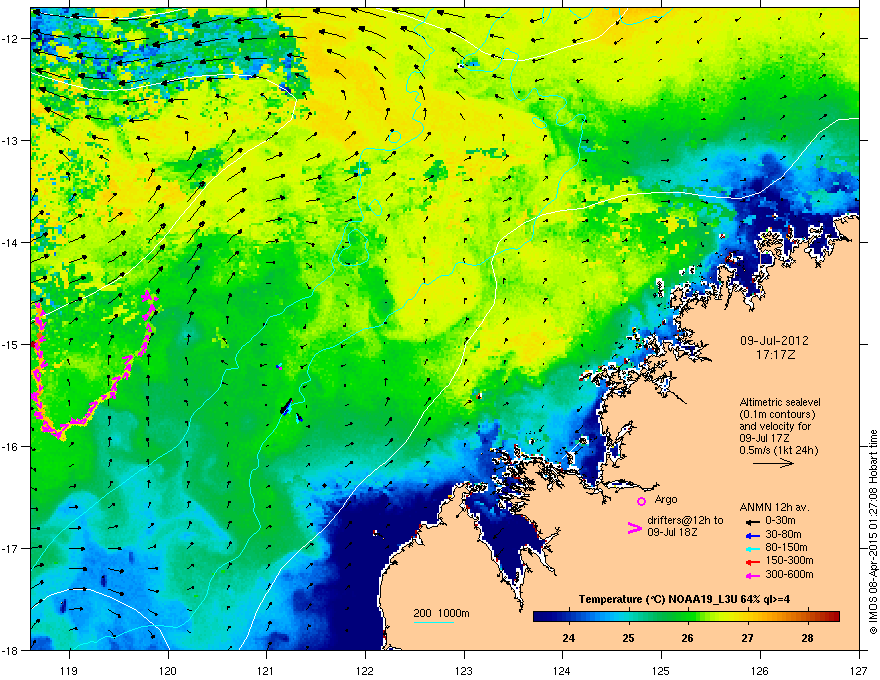Click latitude axis label -17
The image size is (880, 680).
(x=11, y=548)
